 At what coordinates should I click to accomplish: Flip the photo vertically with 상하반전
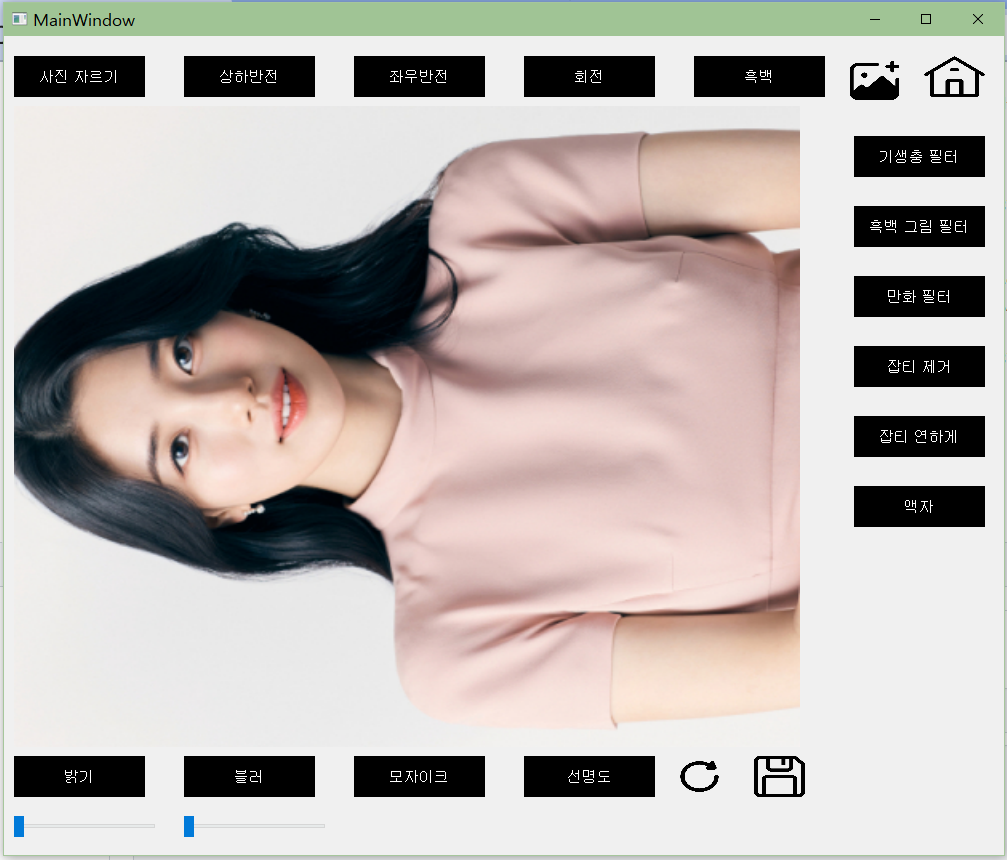249,76
